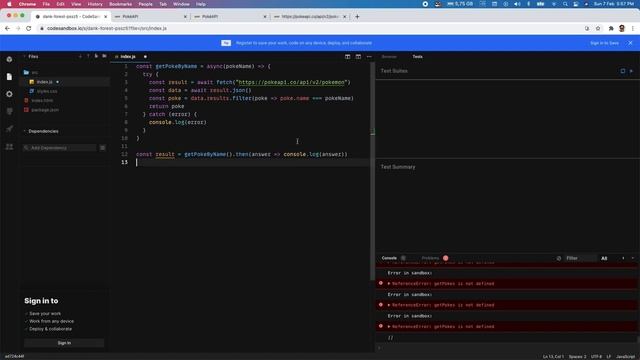Image resolution: width=640 pixels, height=360 pixels.
Task: Open a new Chrome tab with the plus icon
Action: (x=357, y=17)
